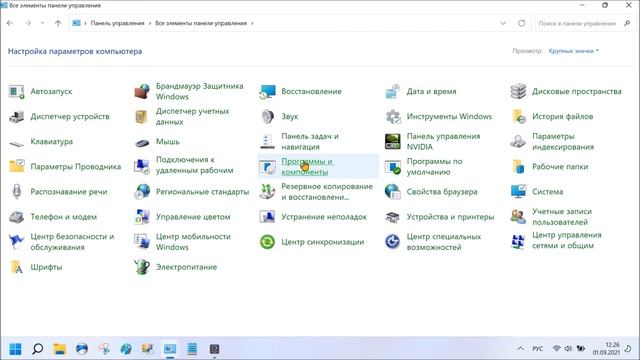The height and width of the screenshot is (360, 640).
Task: Open Центр синхронизации green icon
Action: click(267, 242)
